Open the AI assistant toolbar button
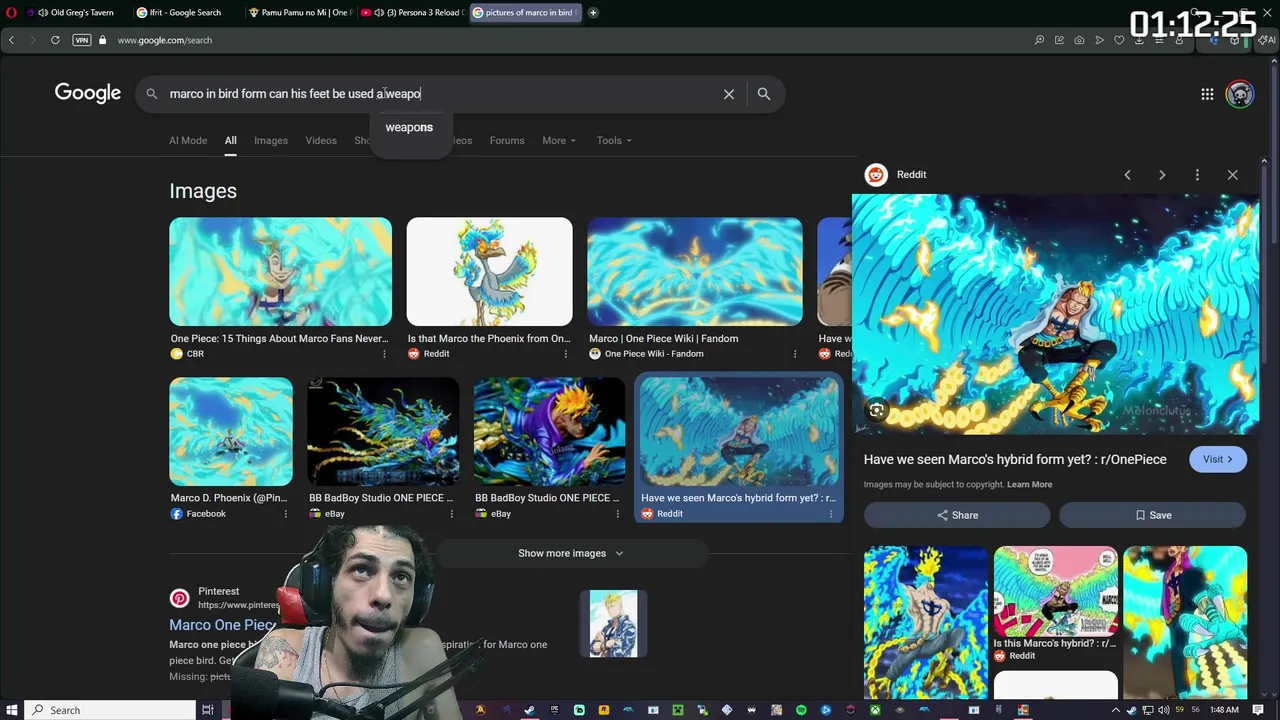The width and height of the screenshot is (1280, 720). pyautogui.click(x=1268, y=40)
